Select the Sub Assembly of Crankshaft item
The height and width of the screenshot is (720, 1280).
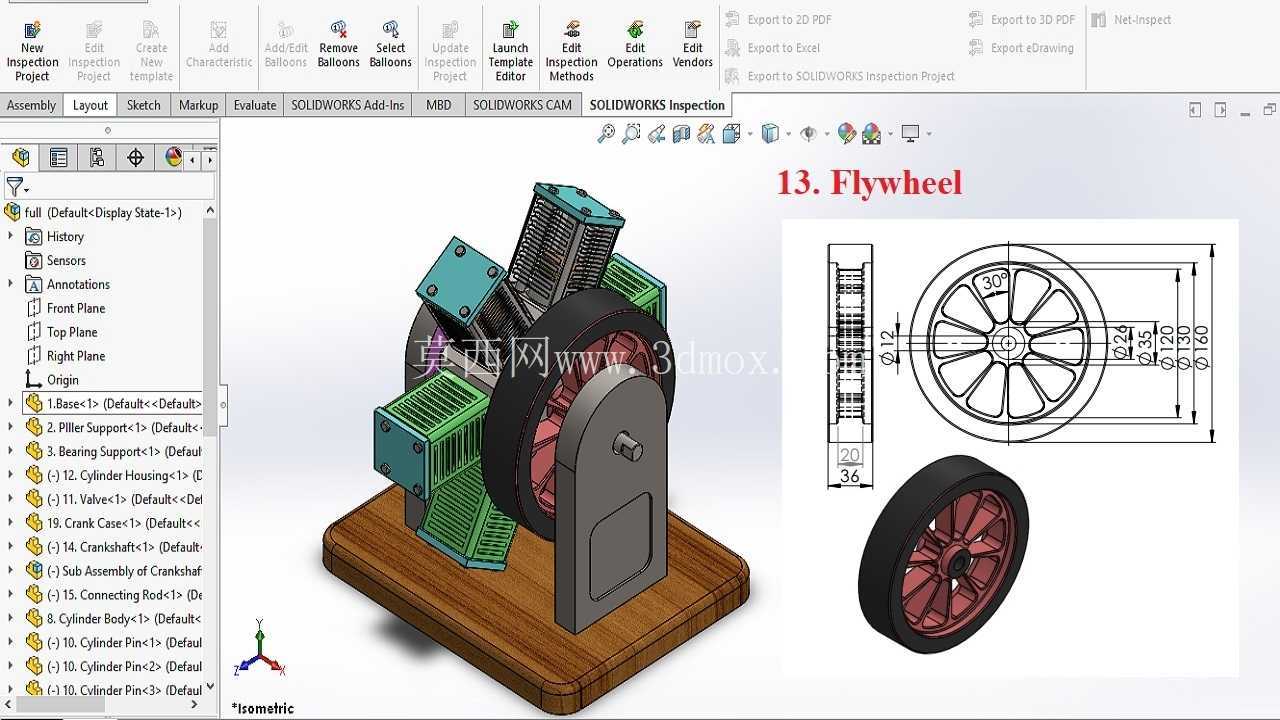click(124, 571)
